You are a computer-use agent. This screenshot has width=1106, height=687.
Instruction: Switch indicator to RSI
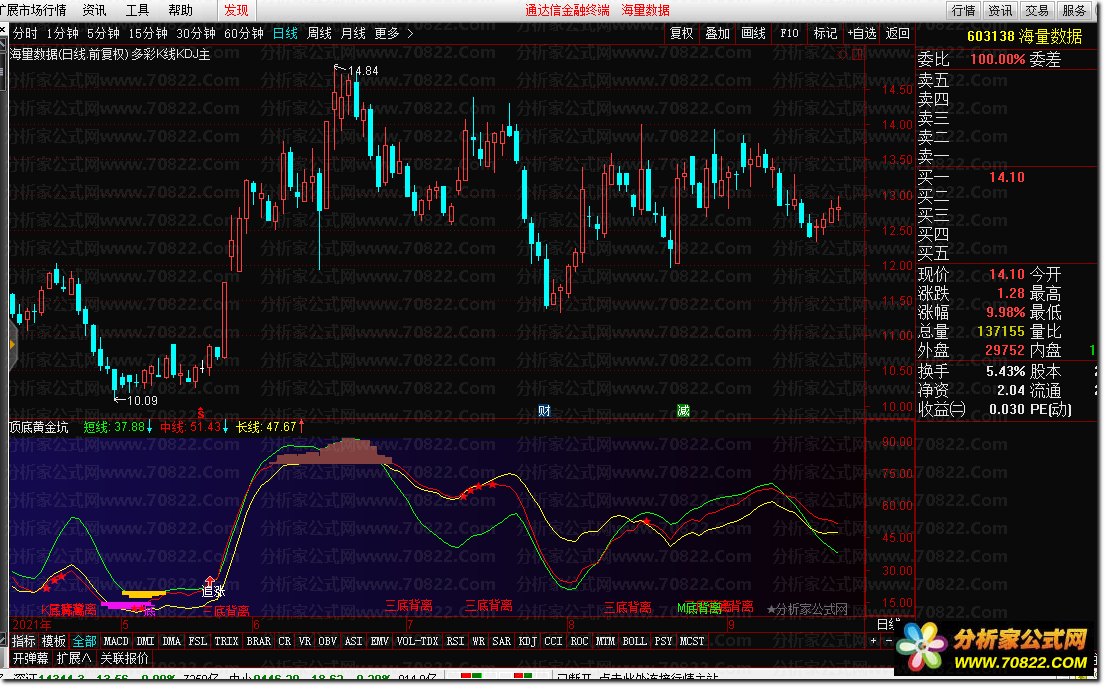pos(455,641)
